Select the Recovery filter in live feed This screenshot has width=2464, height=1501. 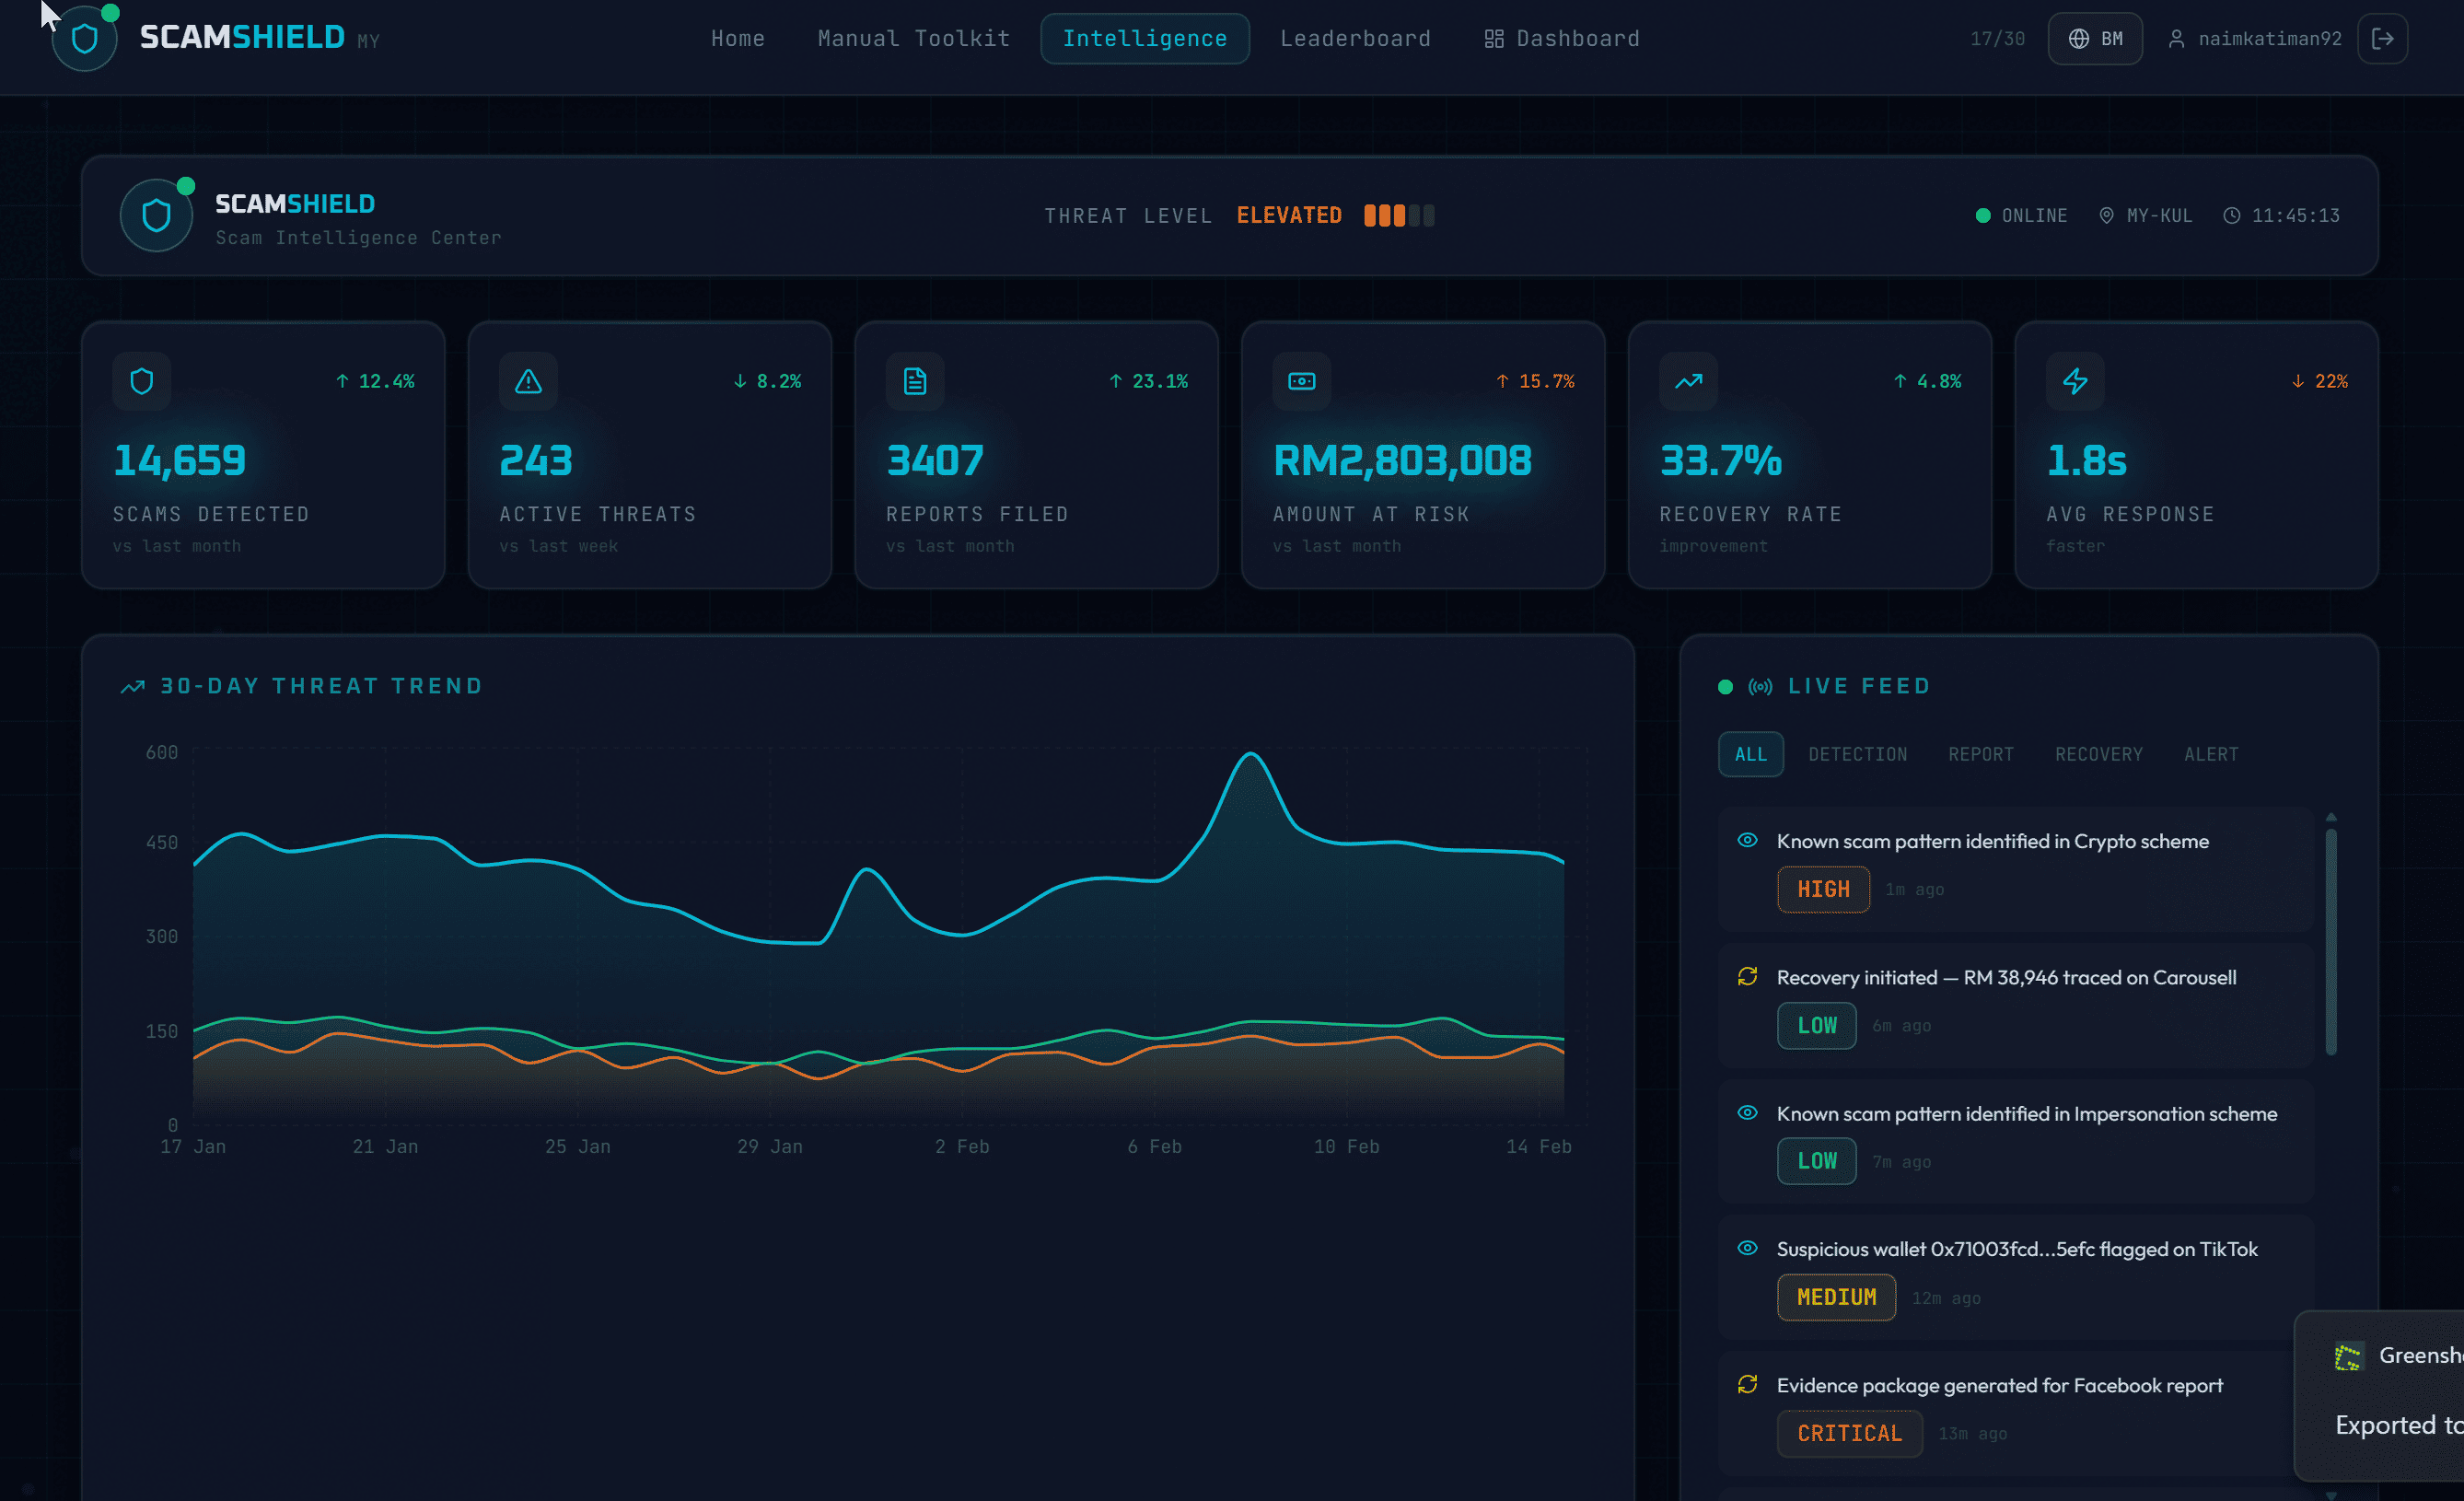coord(2098,754)
